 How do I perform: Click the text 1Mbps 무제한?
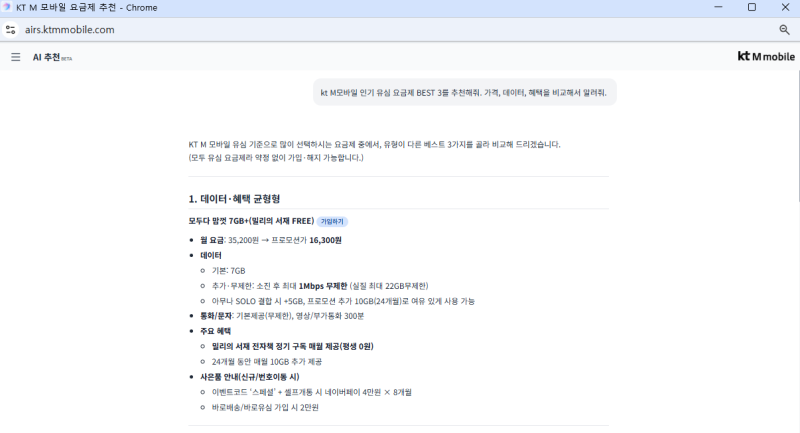click(322, 286)
